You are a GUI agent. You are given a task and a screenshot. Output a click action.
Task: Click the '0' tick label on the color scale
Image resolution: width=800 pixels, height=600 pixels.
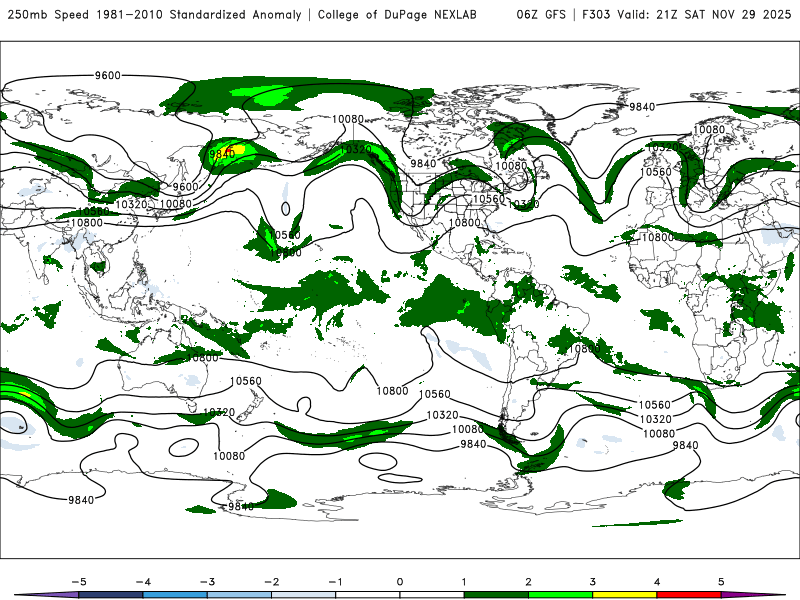point(399,582)
